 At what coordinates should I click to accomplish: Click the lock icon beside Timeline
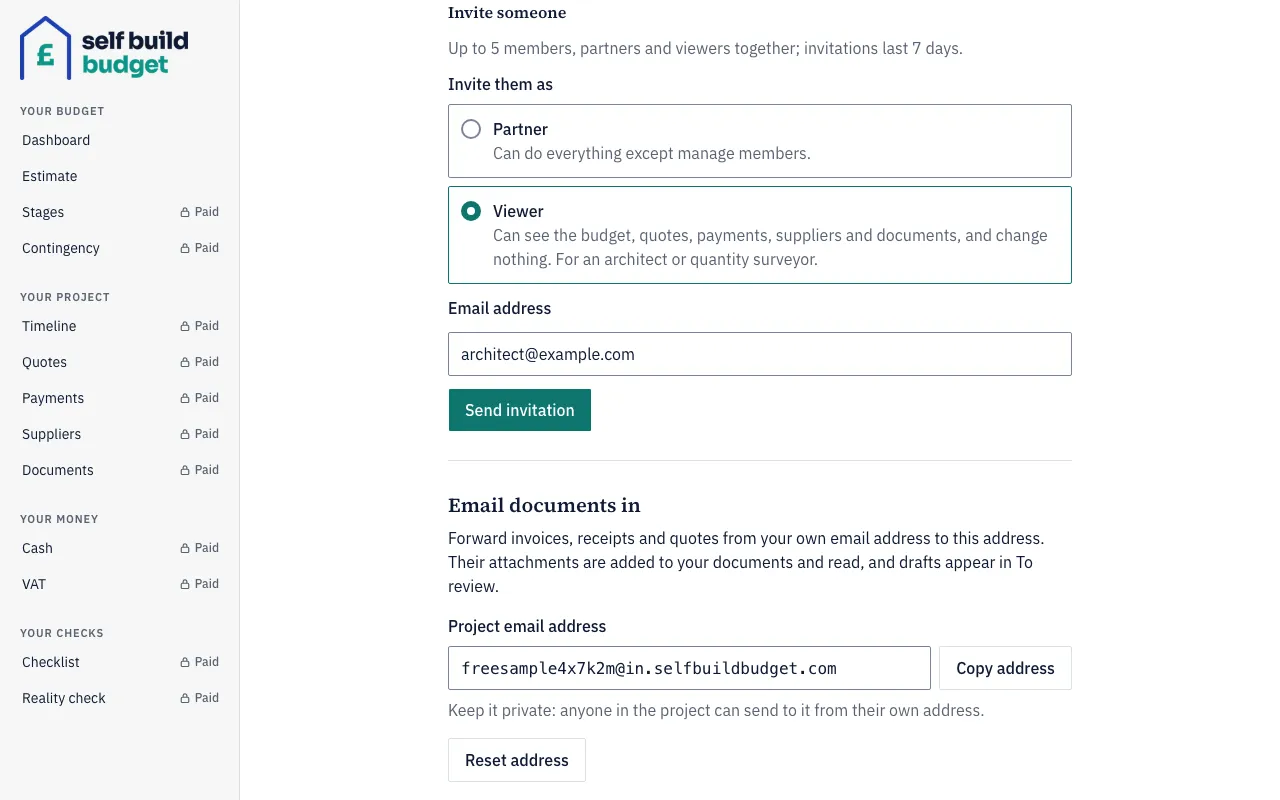(185, 326)
